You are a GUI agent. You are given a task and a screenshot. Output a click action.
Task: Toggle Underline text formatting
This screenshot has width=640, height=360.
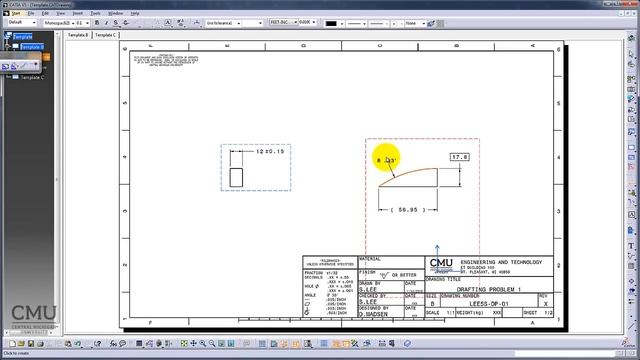(116, 23)
